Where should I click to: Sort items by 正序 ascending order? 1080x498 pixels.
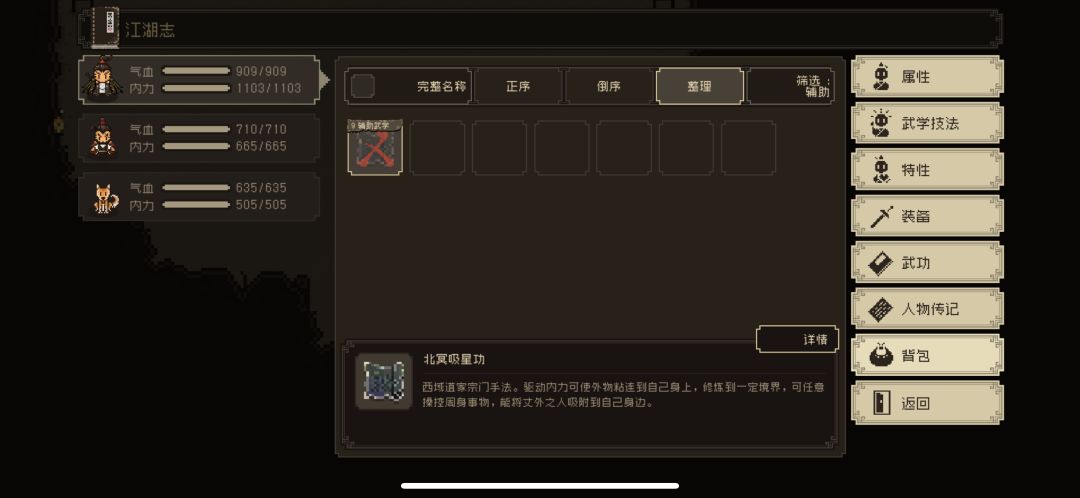pyautogui.click(x=518, y=86)
